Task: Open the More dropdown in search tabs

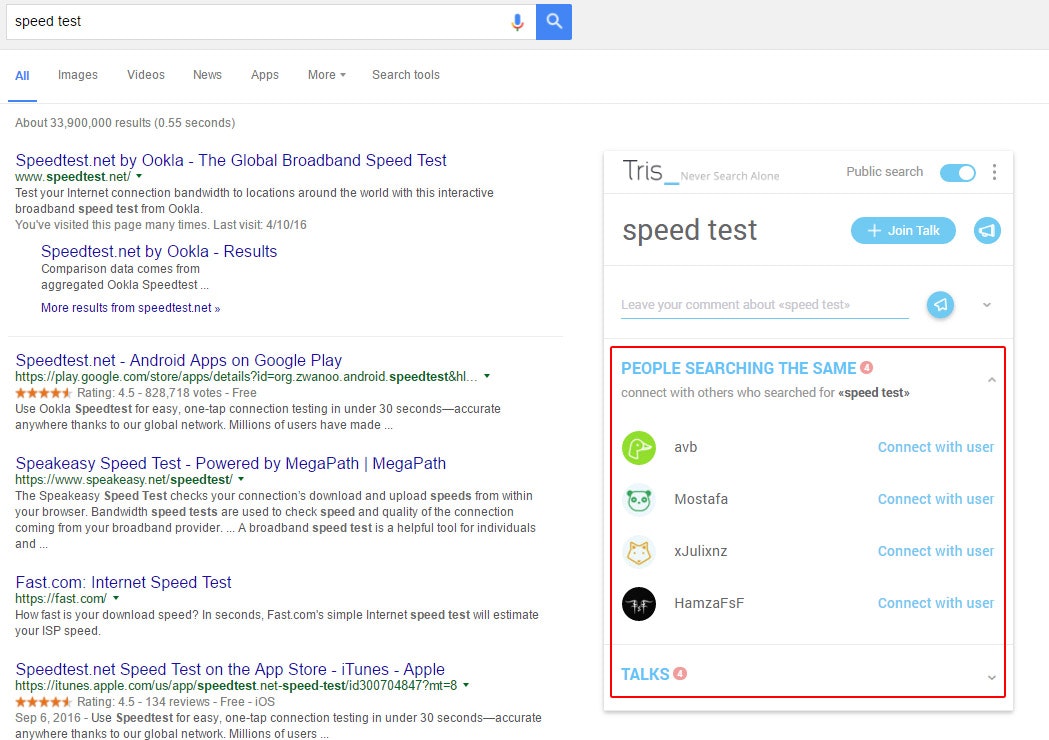Action: pyautogui.click(x=326, y=75)
